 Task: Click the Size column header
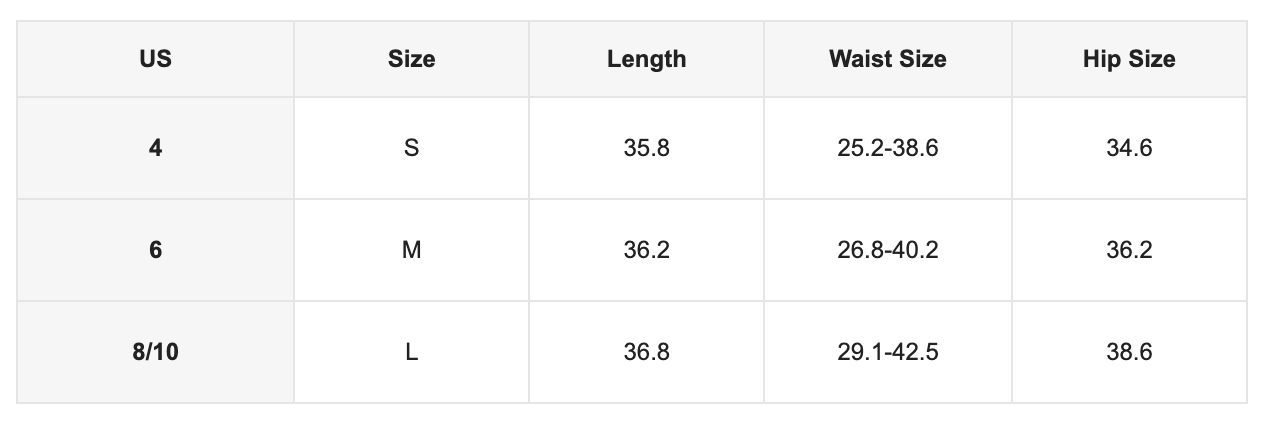(x=411, y=59)
